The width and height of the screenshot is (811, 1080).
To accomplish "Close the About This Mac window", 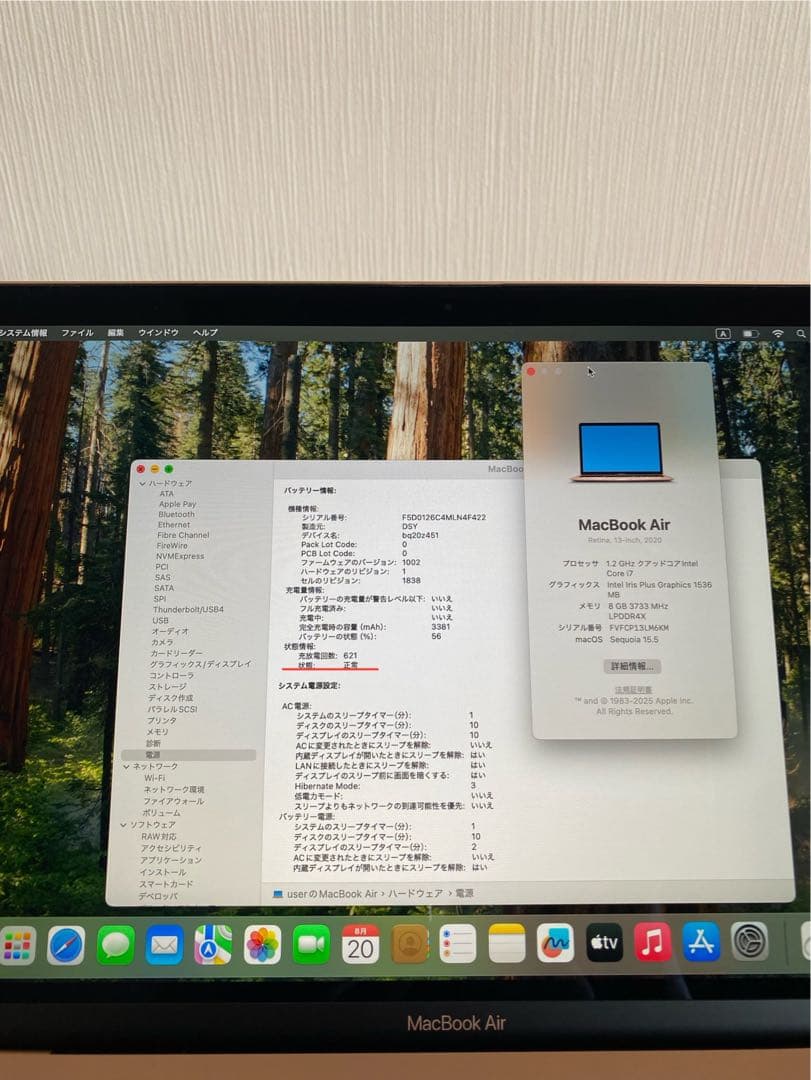I will pos(531,372).
